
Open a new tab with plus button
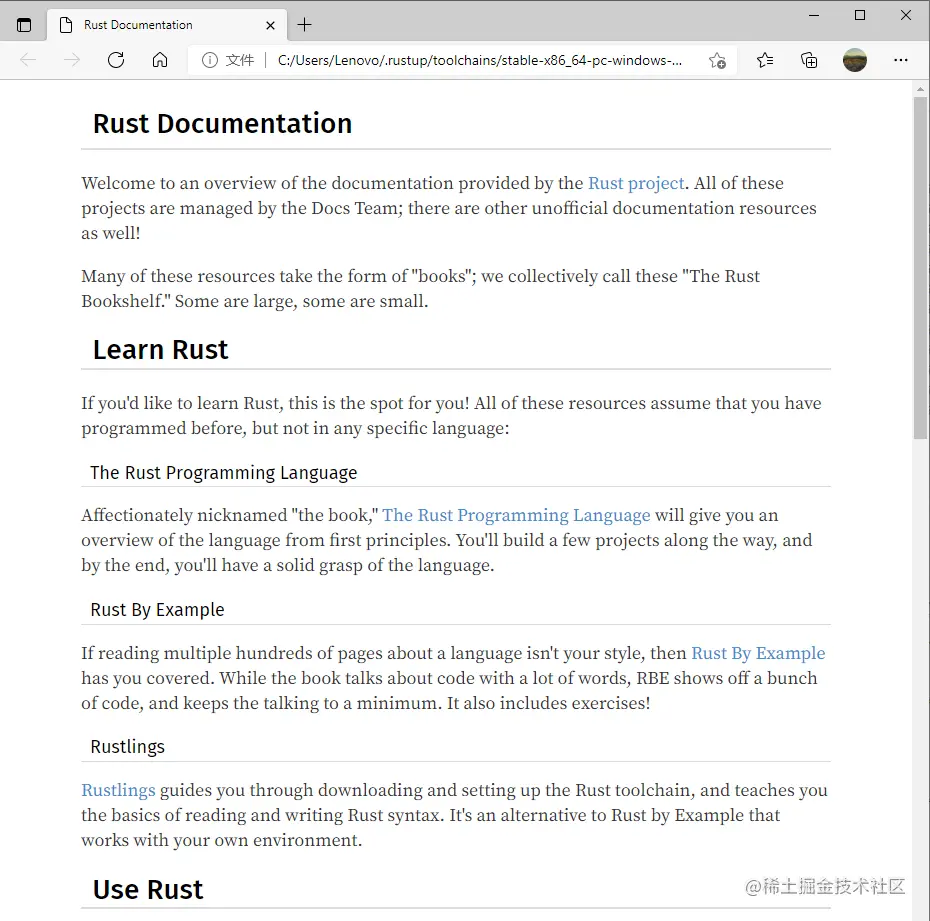tap(304, 25)
